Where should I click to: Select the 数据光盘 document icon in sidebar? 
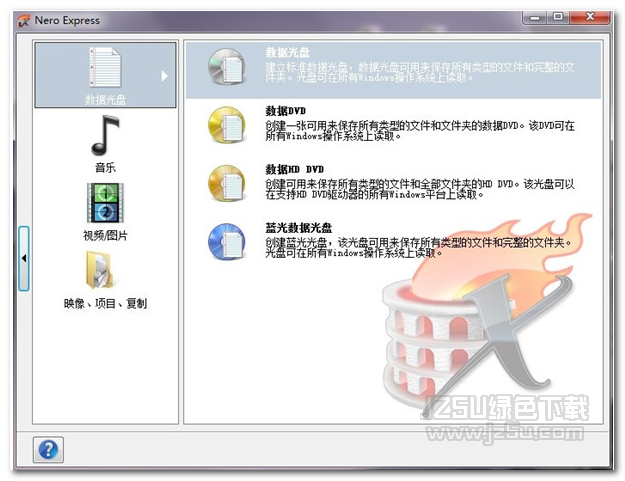click(105, 67)
